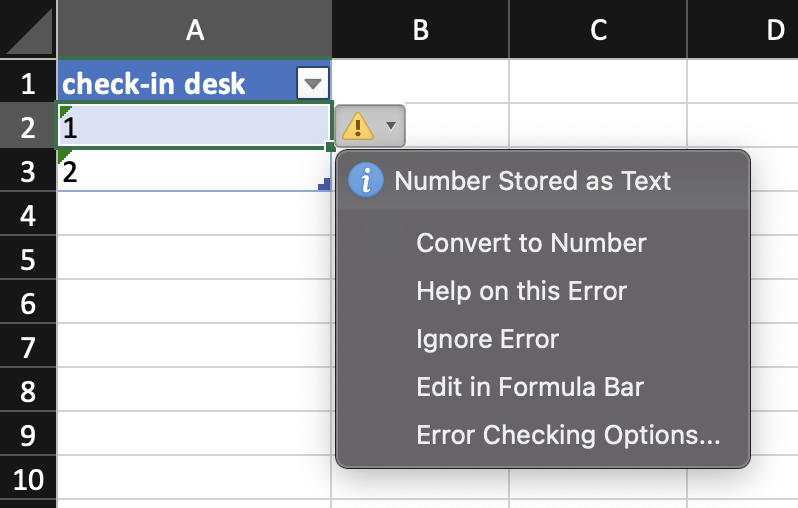Viewport: 798px width, 508px height.
Task: Click the yellow warning error icon
Action: [358, 126]
